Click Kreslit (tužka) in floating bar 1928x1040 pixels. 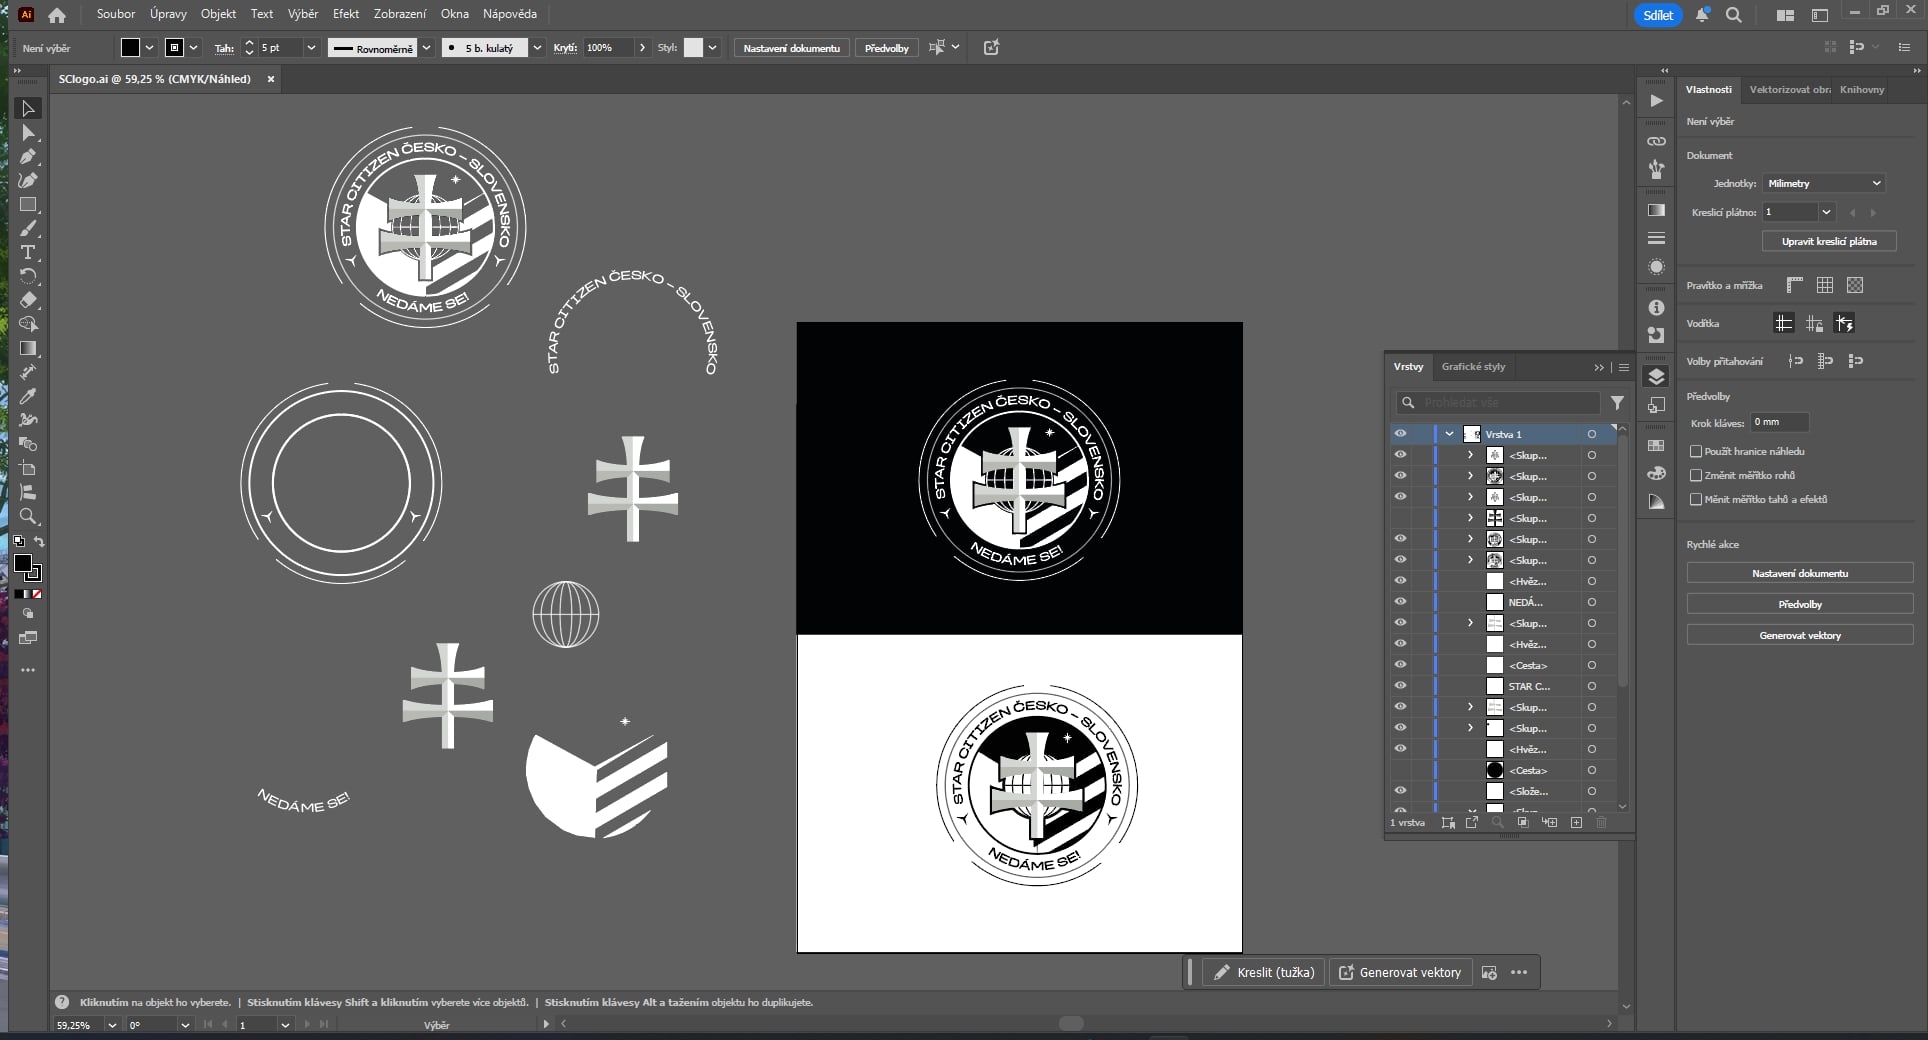pos(1264,972)
